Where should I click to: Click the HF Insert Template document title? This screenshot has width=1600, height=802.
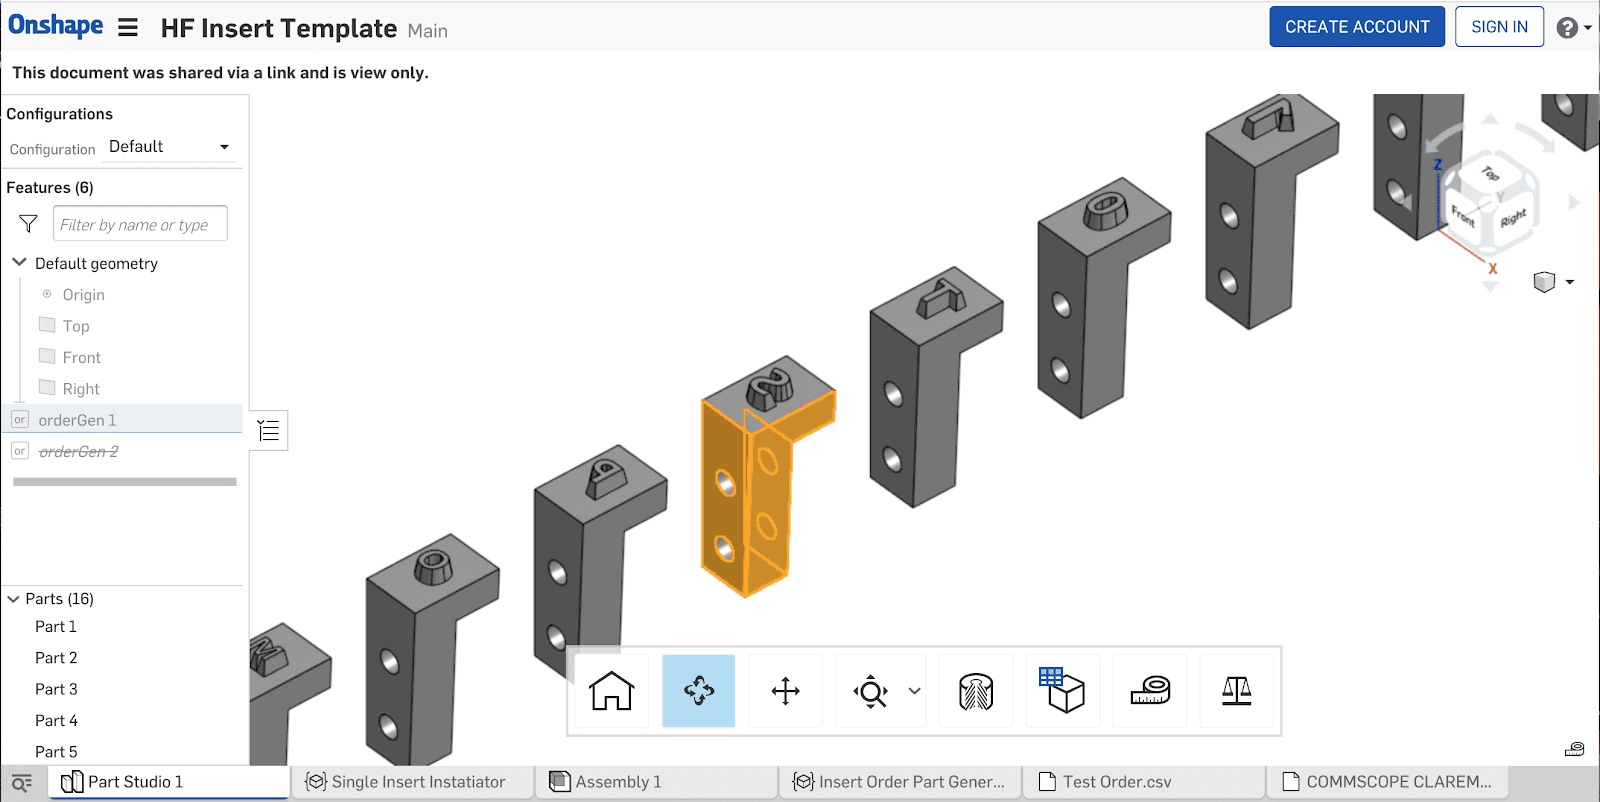[278, 28]
